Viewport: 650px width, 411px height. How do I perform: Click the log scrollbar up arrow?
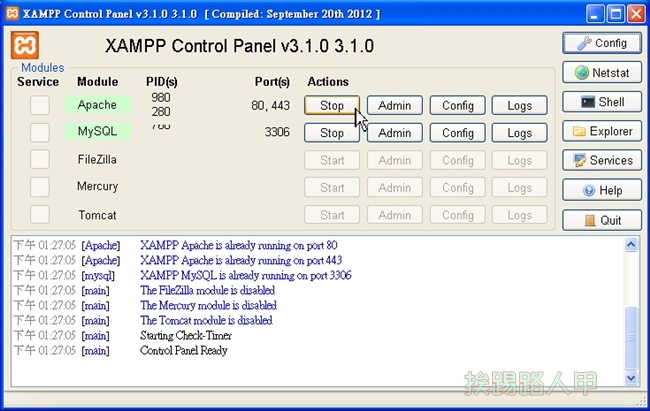(631, 245)
